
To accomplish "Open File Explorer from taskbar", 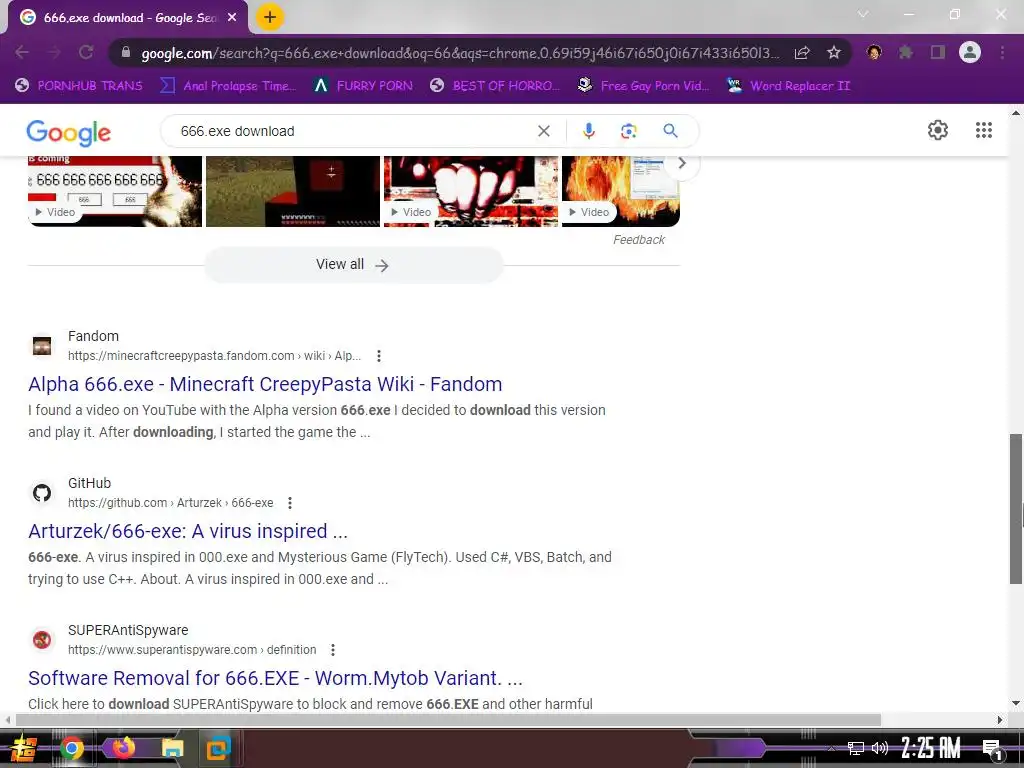I will pyautogui.click(x=172, y=748).
